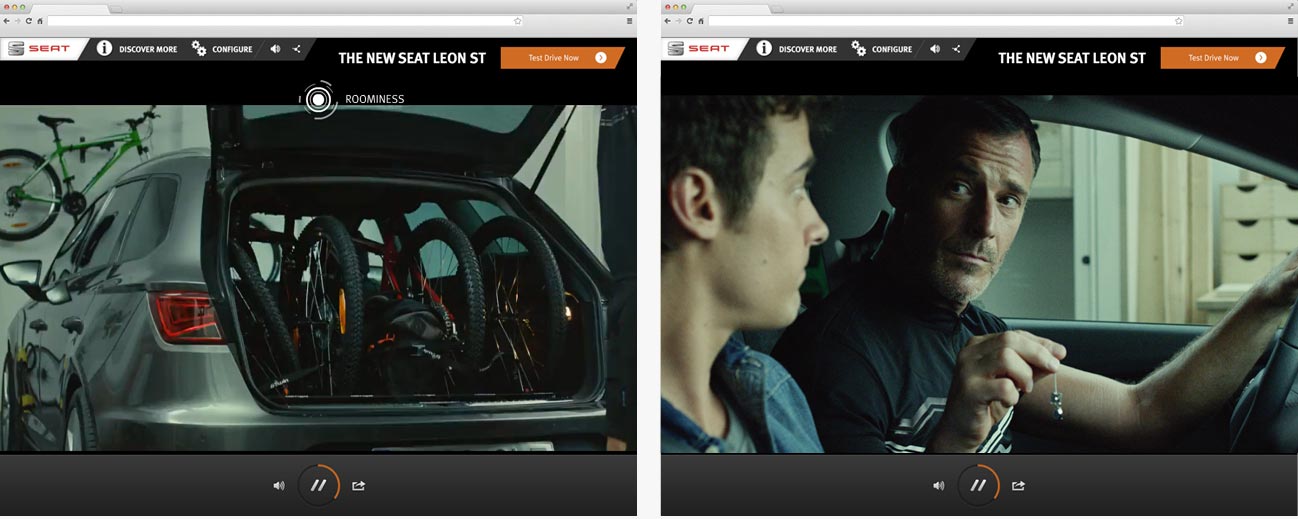Focus address bar in bike-trunk window

[285, 20]
